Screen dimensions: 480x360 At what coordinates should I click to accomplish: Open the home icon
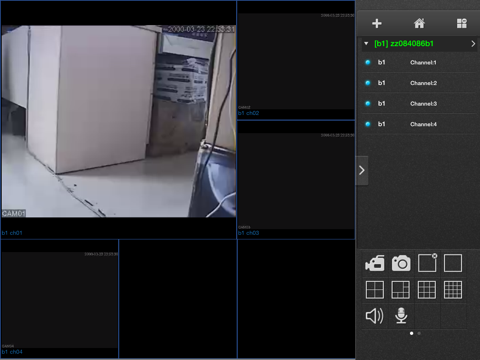(x=419, y=23)
